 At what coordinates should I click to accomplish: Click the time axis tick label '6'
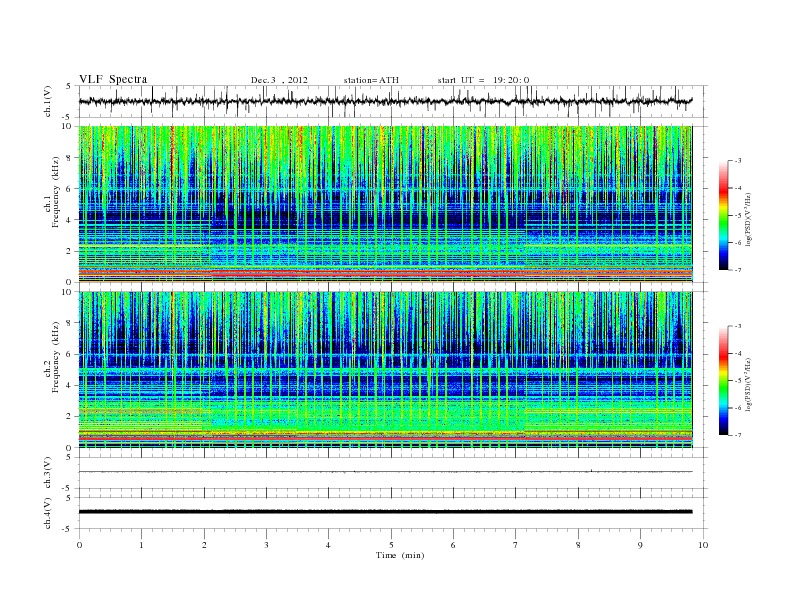(453, 545)
